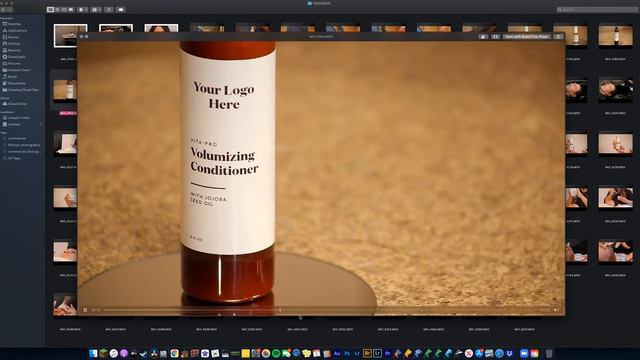Launch Lightroom Classic from the Dock
This screenshot has height=360, width=640.
(378, 353)
